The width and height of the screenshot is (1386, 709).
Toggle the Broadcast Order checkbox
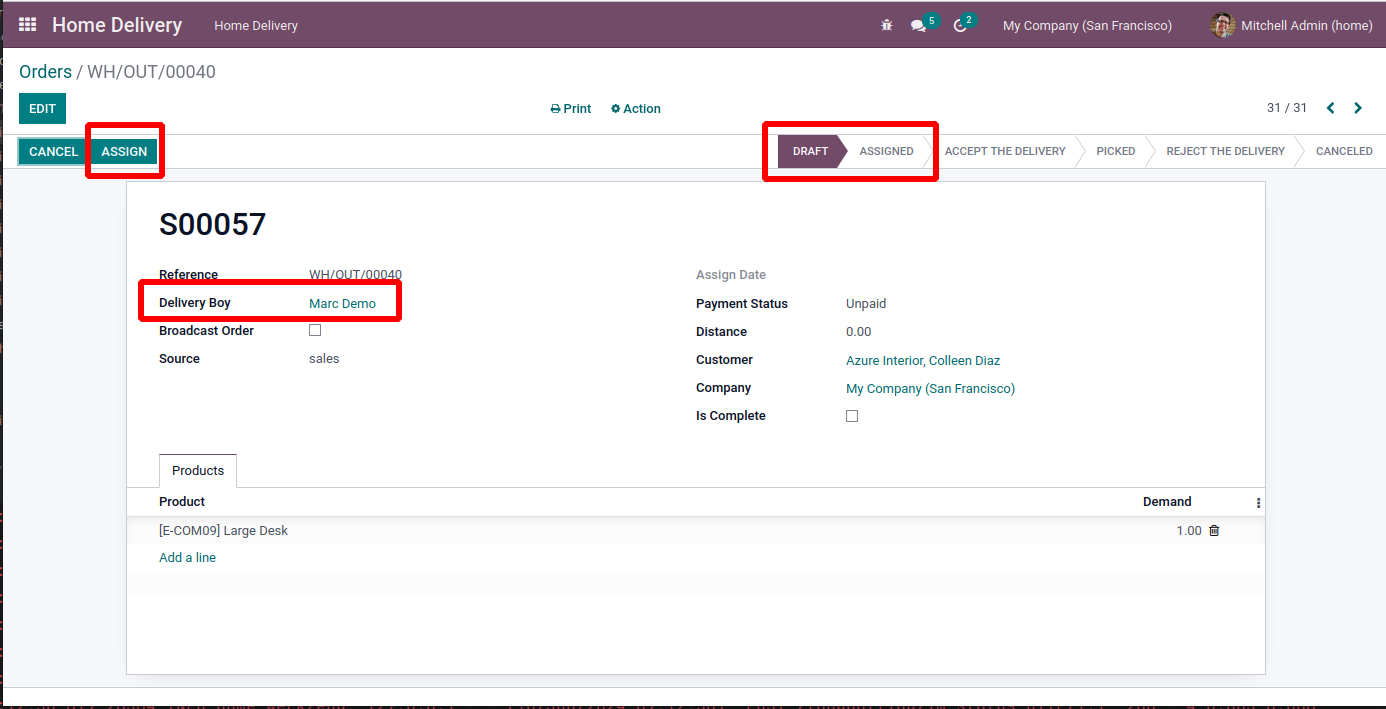pos(315,330)
